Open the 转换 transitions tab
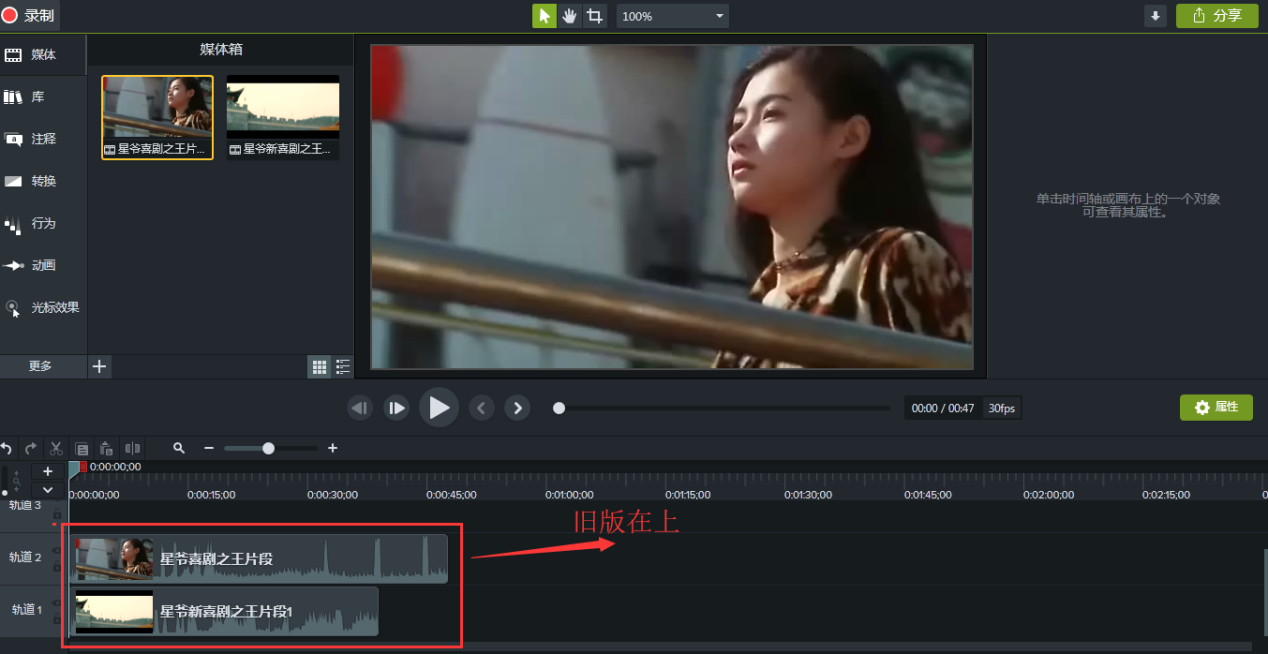This screenshot has height=654, width=1268. tap(43, 181)
